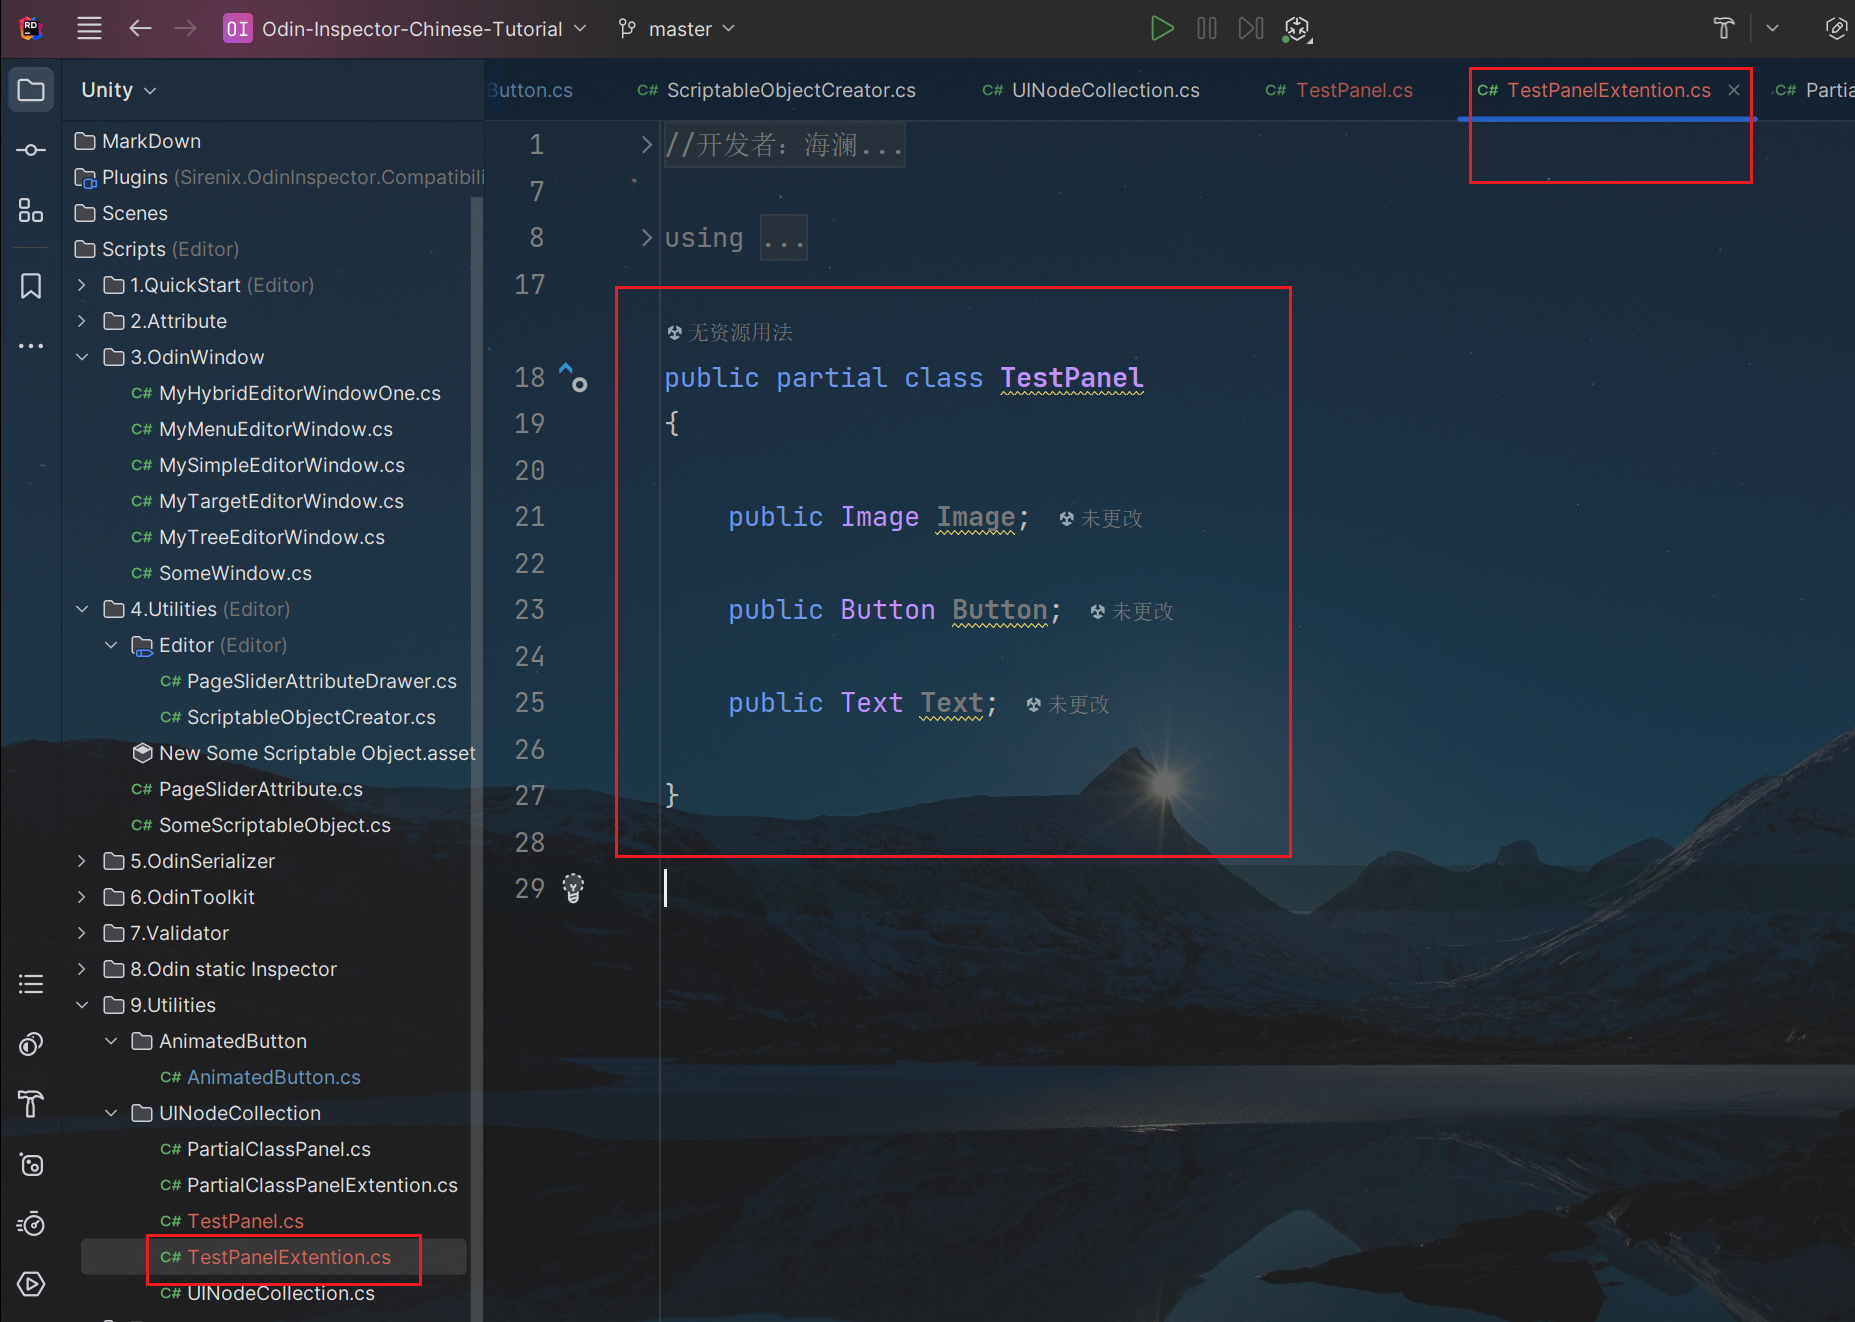Expand the folded using block

(x=646, y=238)
